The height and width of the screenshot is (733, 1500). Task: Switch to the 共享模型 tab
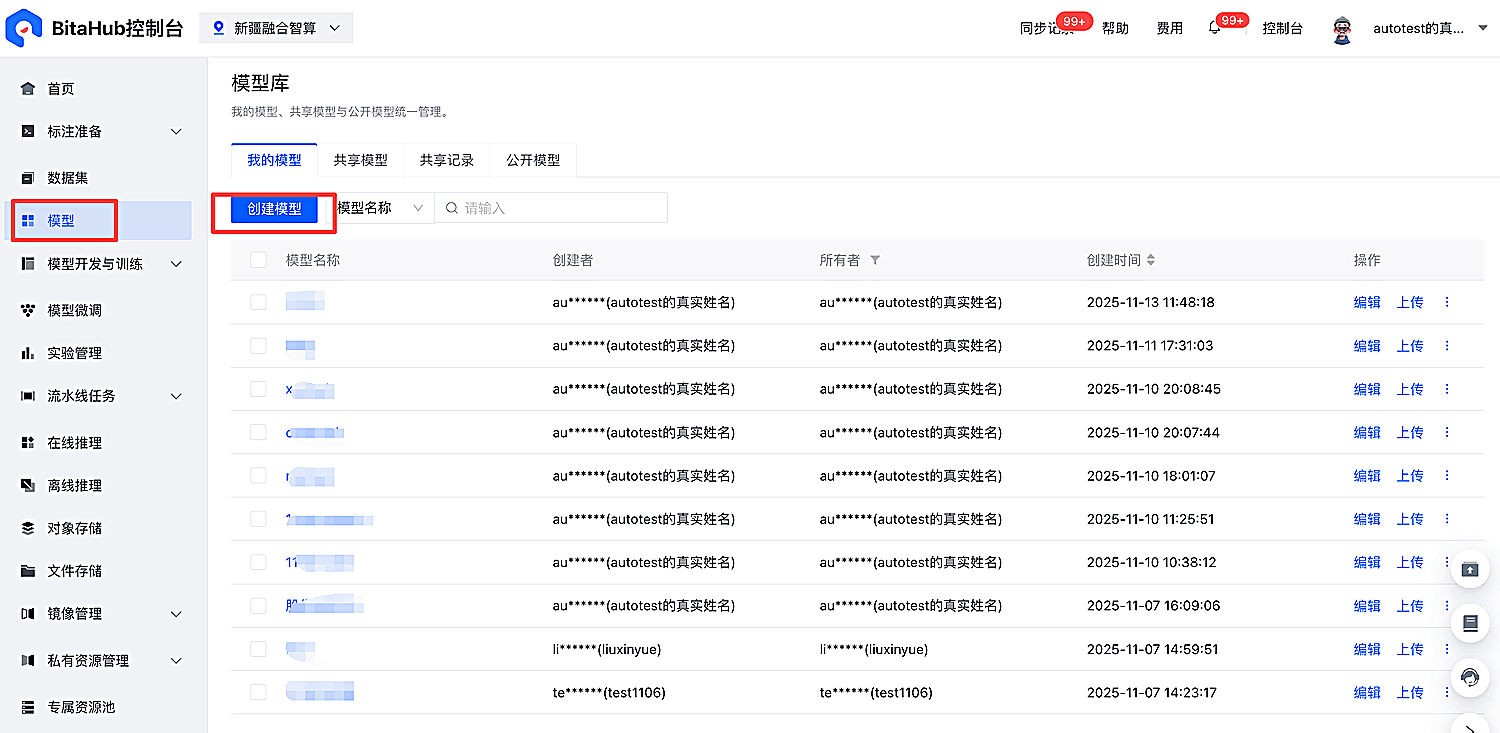(x=360, y=160)
